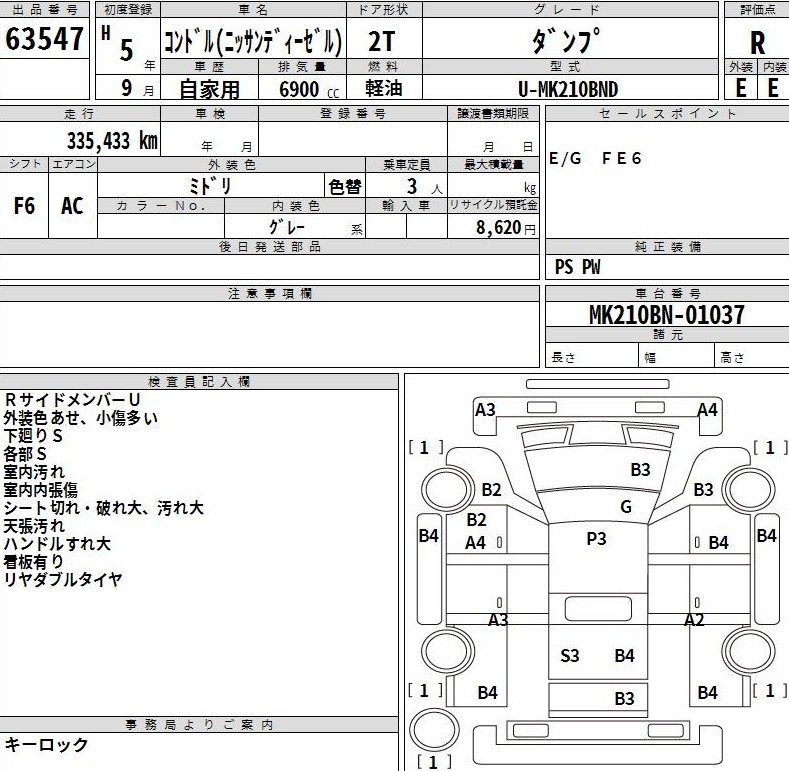The height and width of the screenshot is (771, 789).
Task: Click the 自家用 vehicle history value
Action: click(209, 90)
